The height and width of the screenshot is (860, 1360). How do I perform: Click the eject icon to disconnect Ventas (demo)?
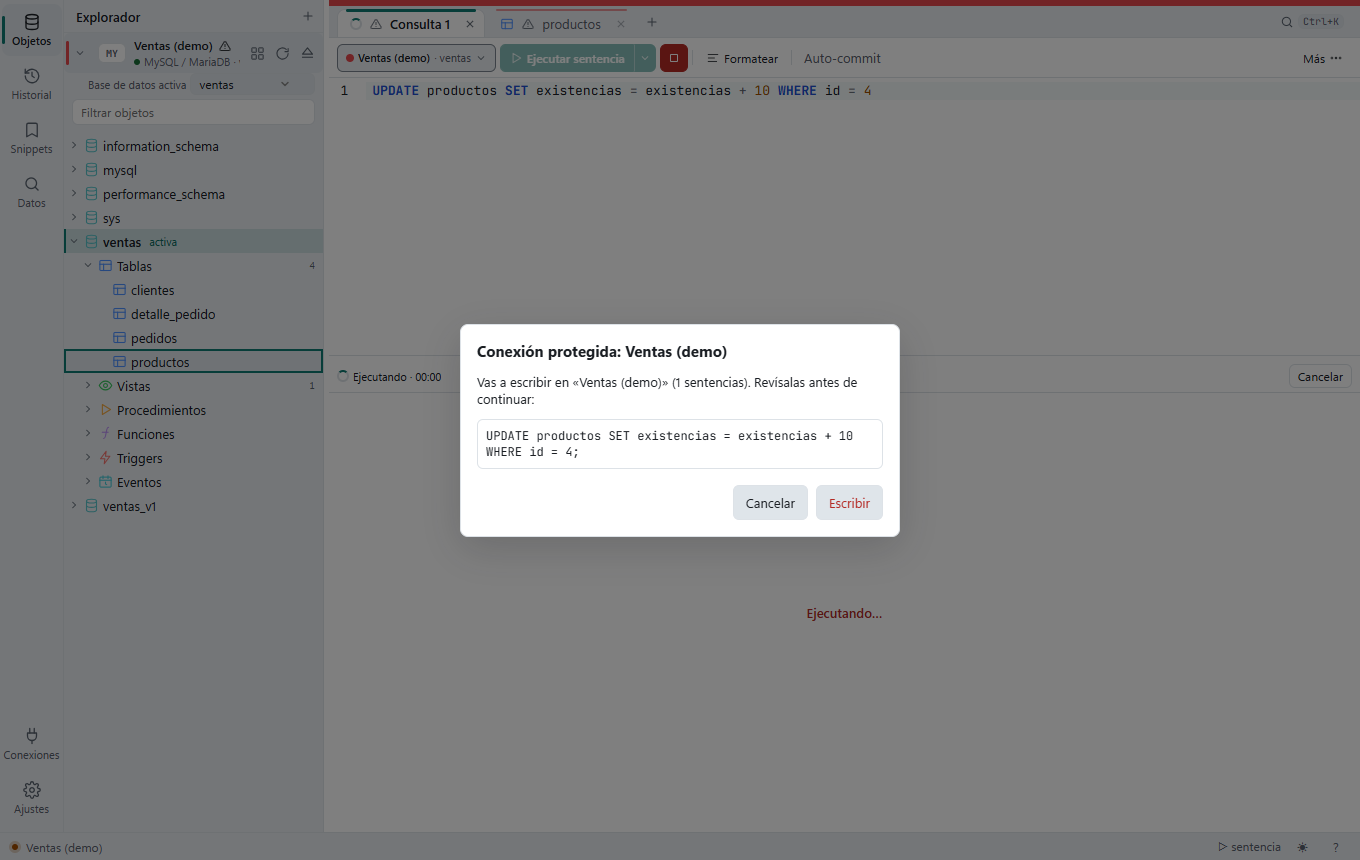(307, 53)
